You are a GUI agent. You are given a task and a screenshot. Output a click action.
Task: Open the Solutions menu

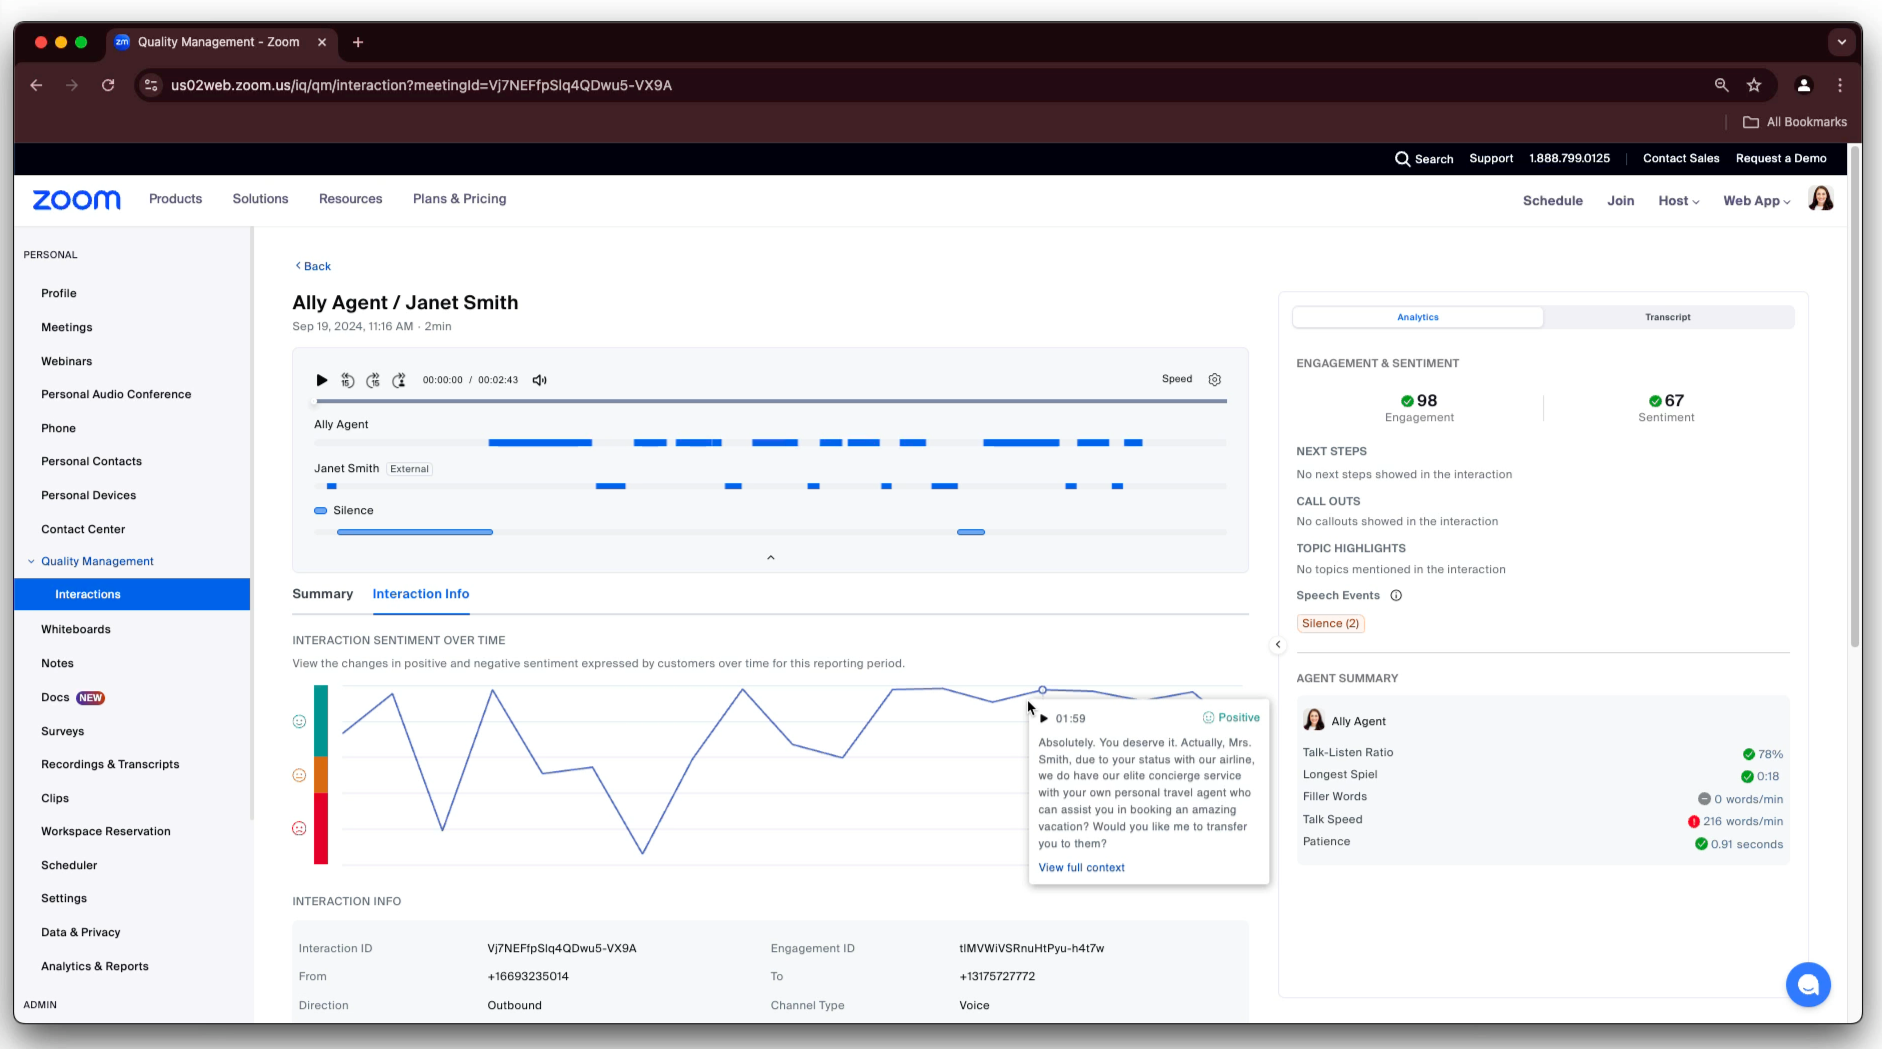click(260, 199)
